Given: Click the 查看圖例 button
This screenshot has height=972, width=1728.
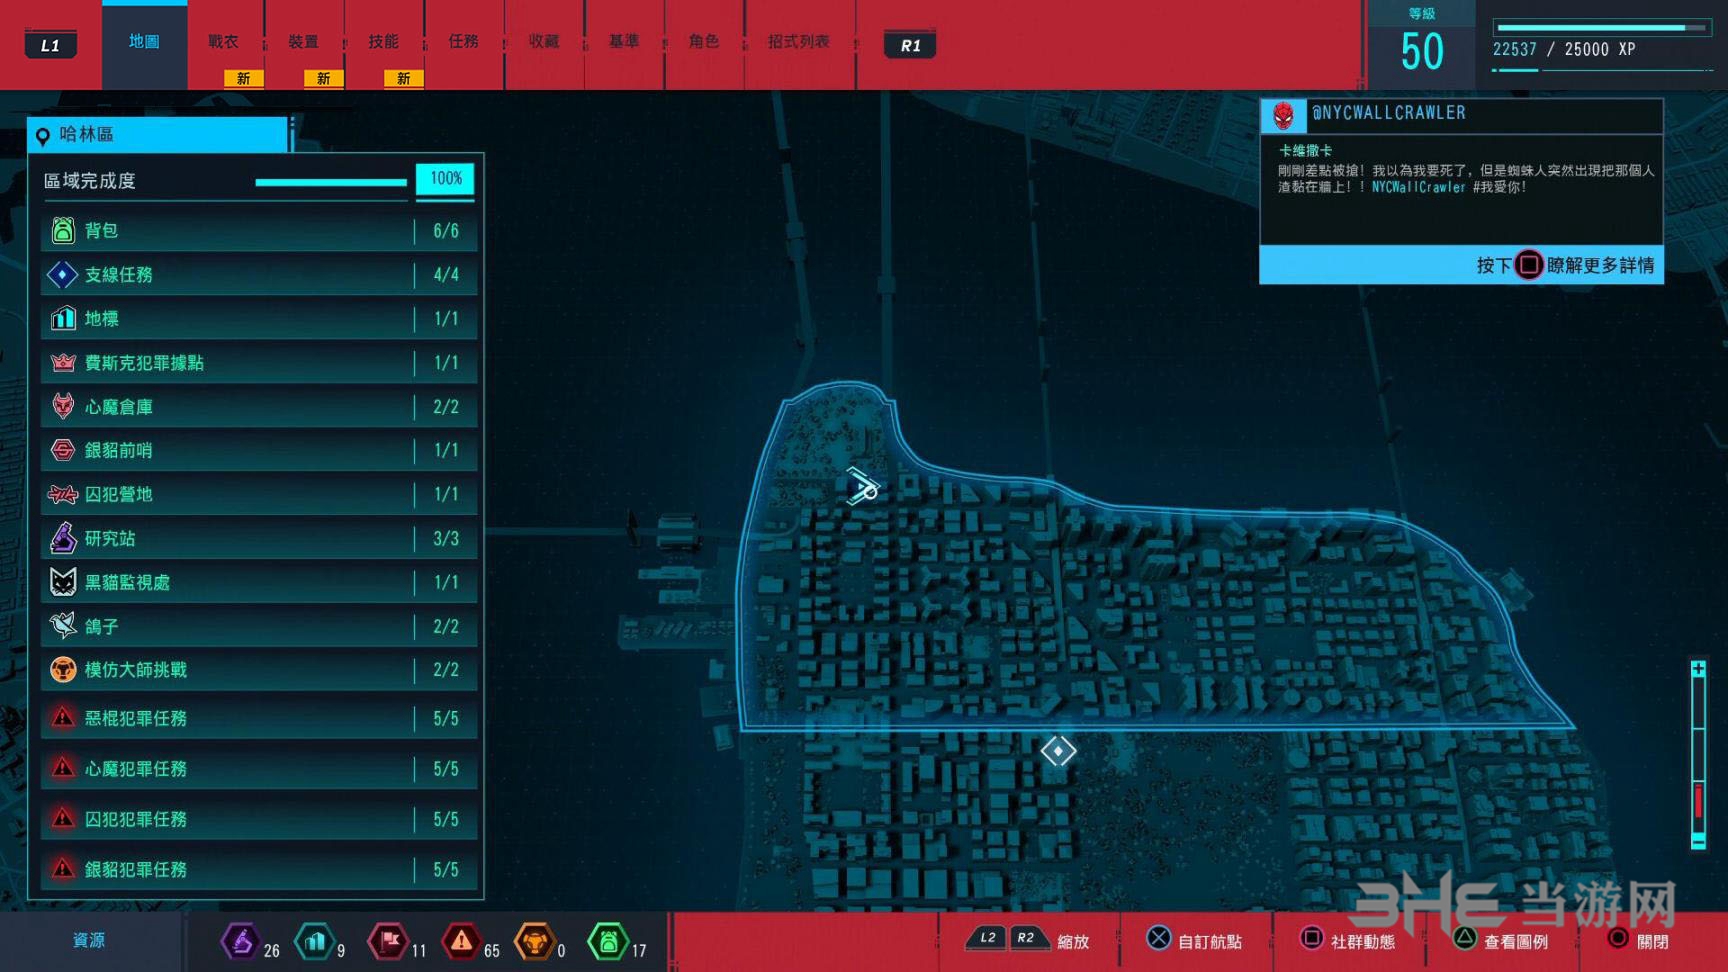Looking at the screenshot, I should coord(1500,941).
